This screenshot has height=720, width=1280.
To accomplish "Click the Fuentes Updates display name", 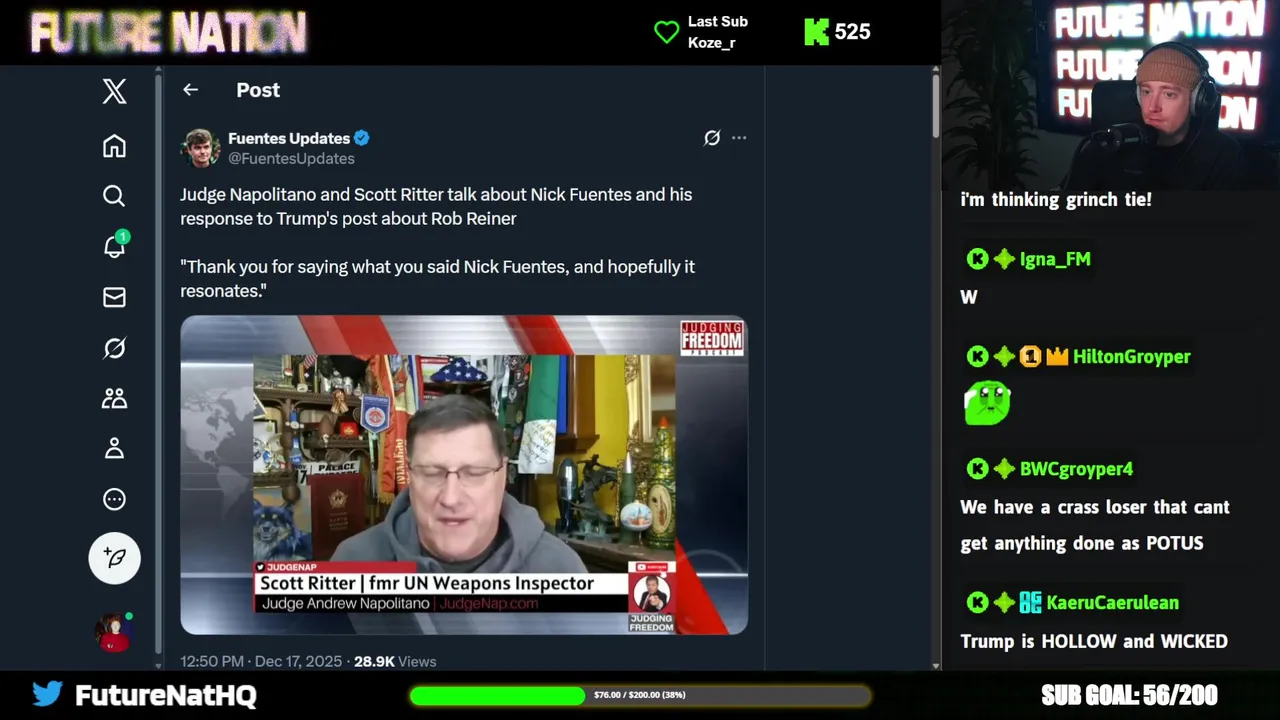I will click(289, 138).
